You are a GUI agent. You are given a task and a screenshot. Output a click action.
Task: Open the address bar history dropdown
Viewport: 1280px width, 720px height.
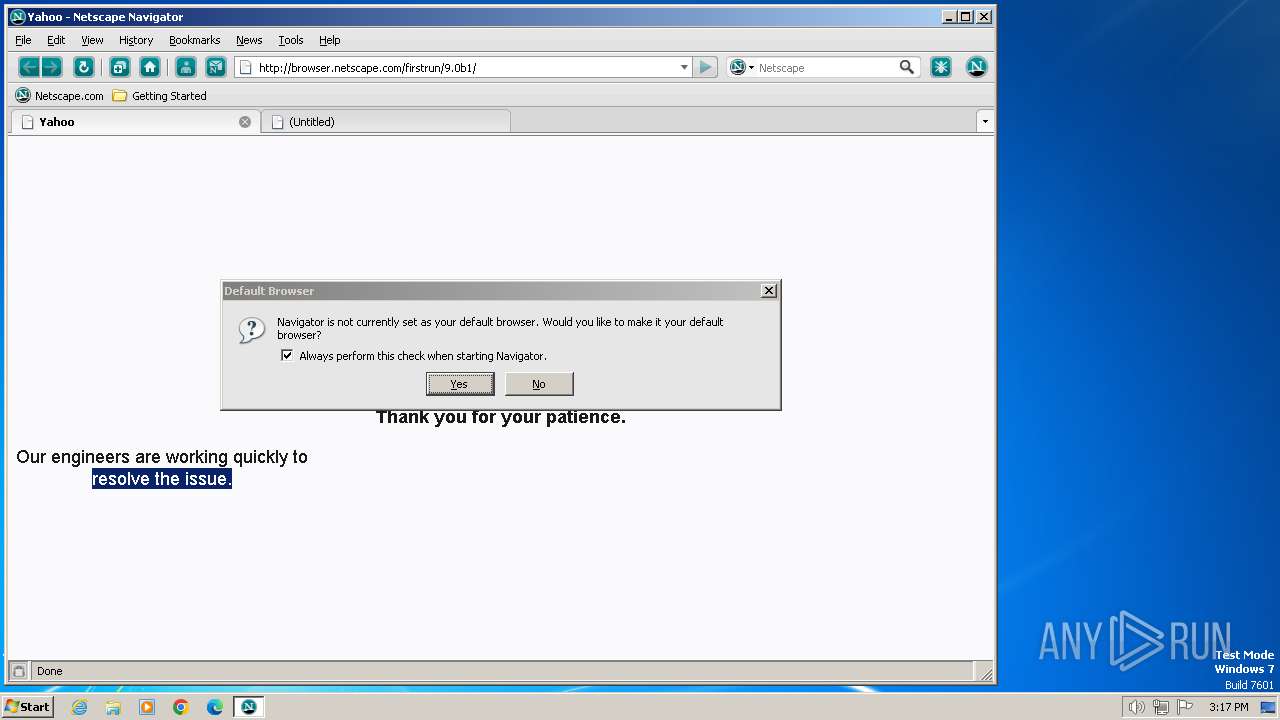coord(684,67)
